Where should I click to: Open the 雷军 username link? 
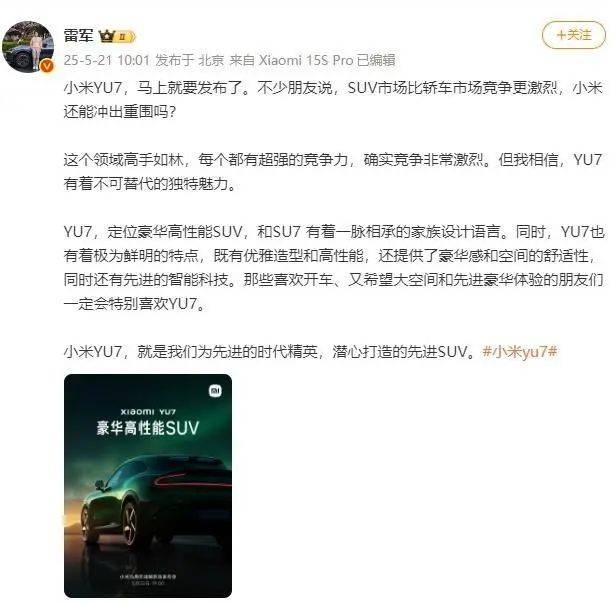coord(79,36)
